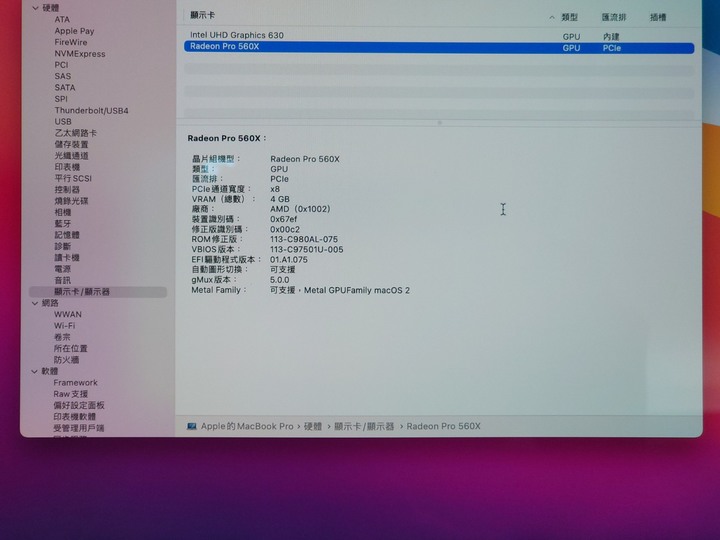The image size is (720, 540).
Task: Select ATA in the hardware list
Action: [x=62, y=19]
